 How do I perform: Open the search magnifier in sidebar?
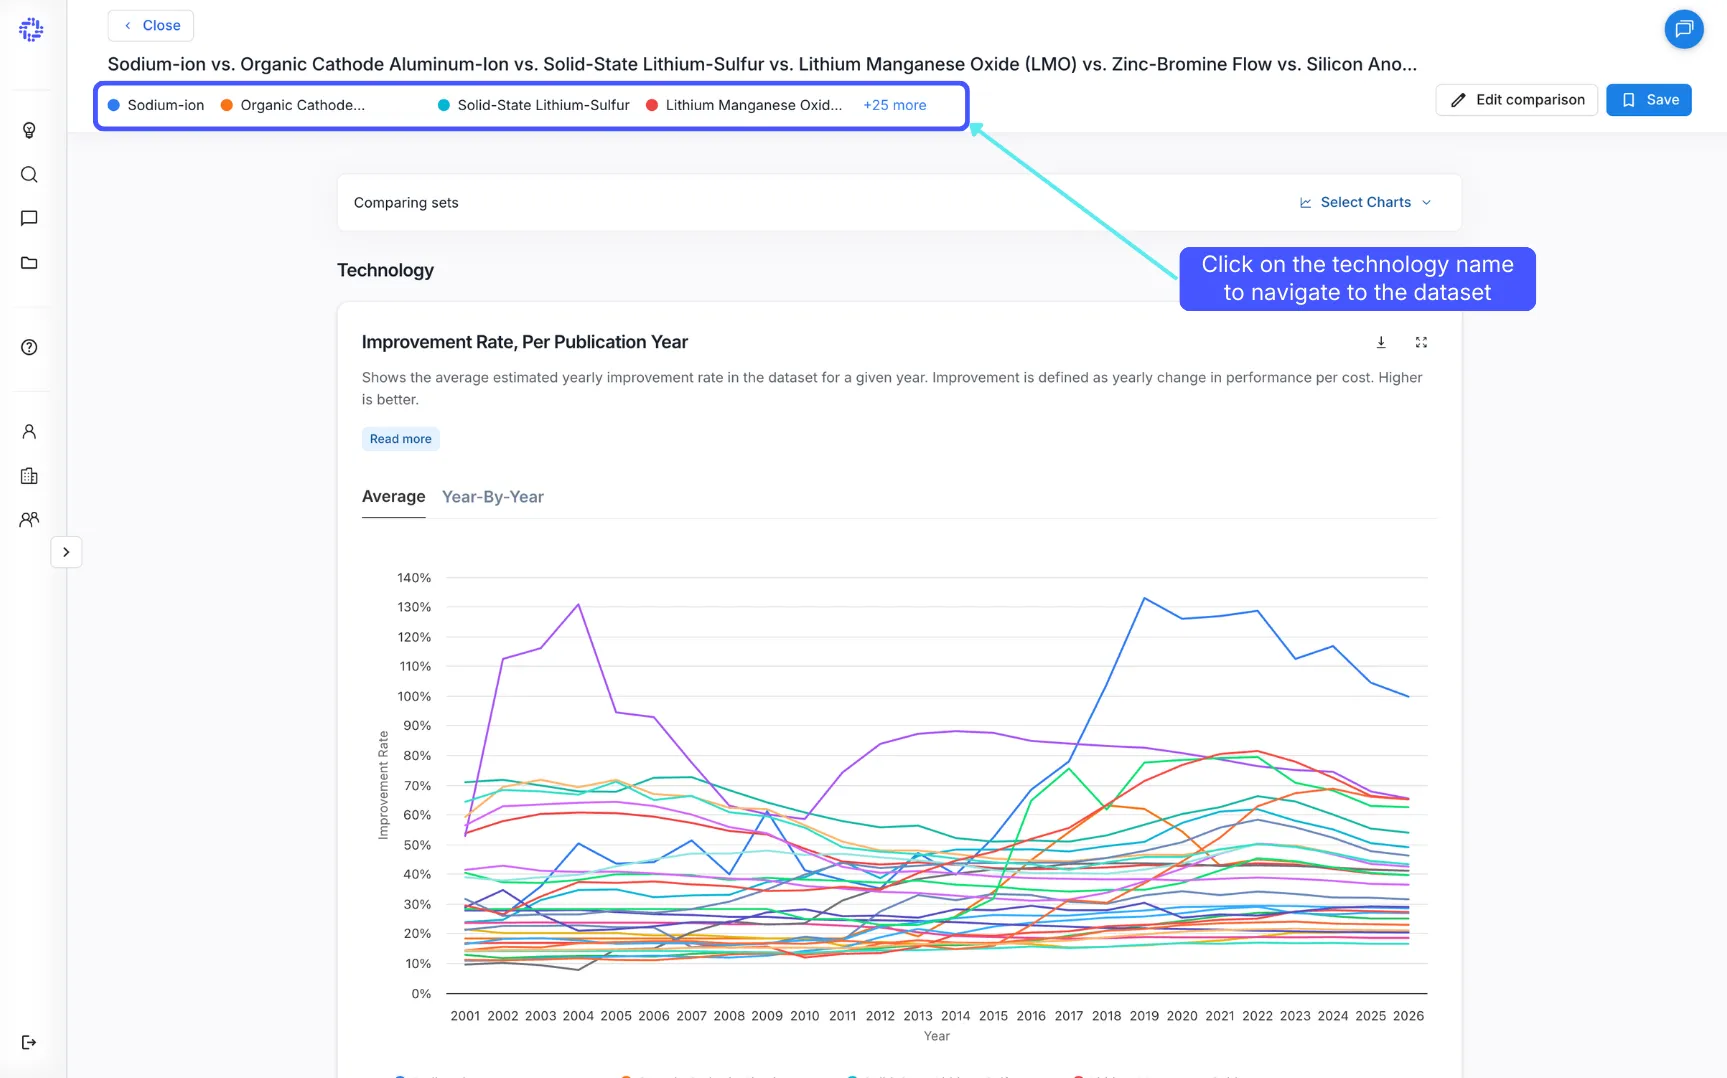[29, 174]
